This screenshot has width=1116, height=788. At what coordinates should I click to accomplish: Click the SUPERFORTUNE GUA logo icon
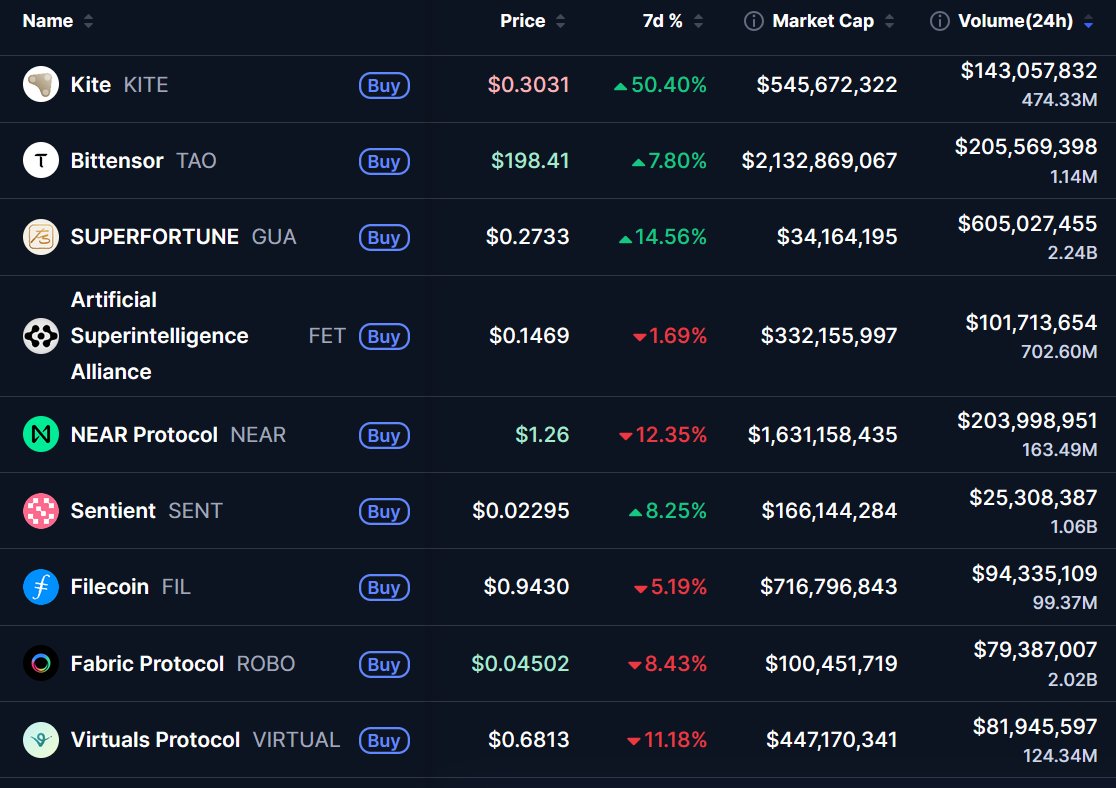(41, 237)
